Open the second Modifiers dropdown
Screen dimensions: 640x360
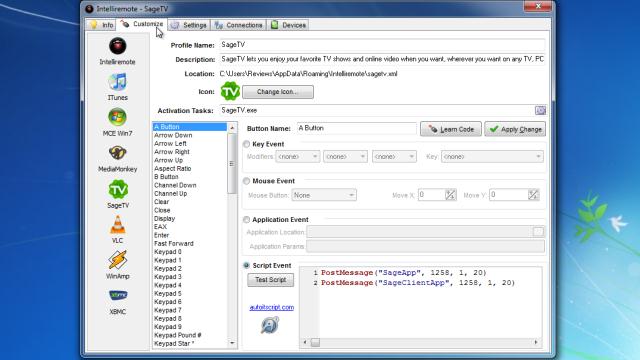tap(345, 156)
